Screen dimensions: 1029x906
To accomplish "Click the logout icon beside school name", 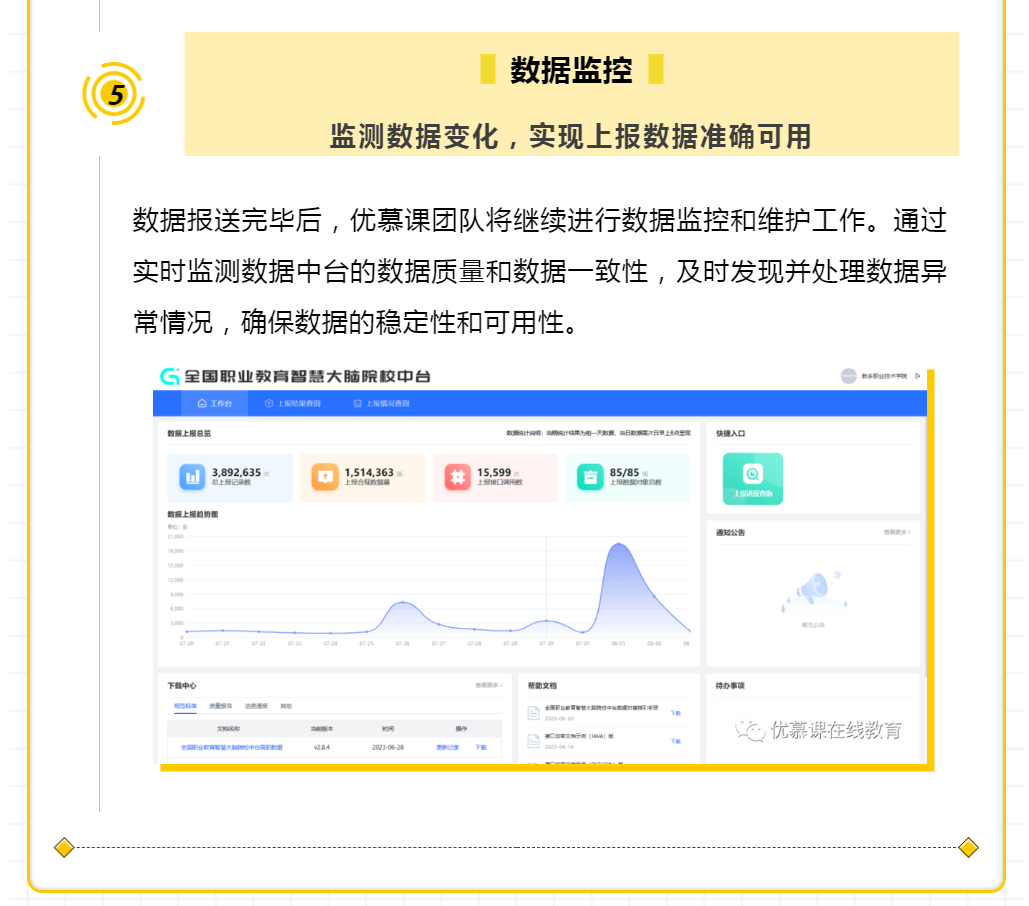I will tap(916, 376).
